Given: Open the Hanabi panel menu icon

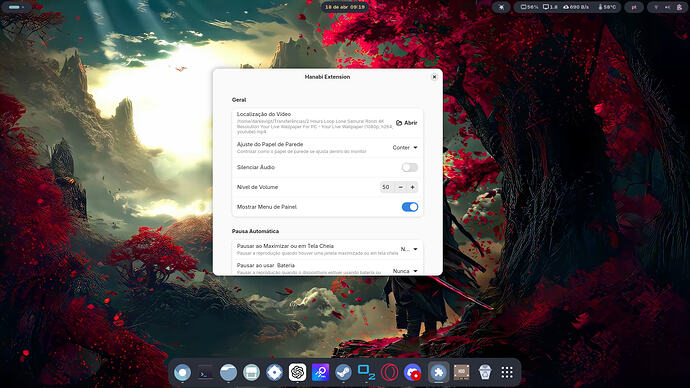Looking at the screenshot, I should [x=501, y=7].
